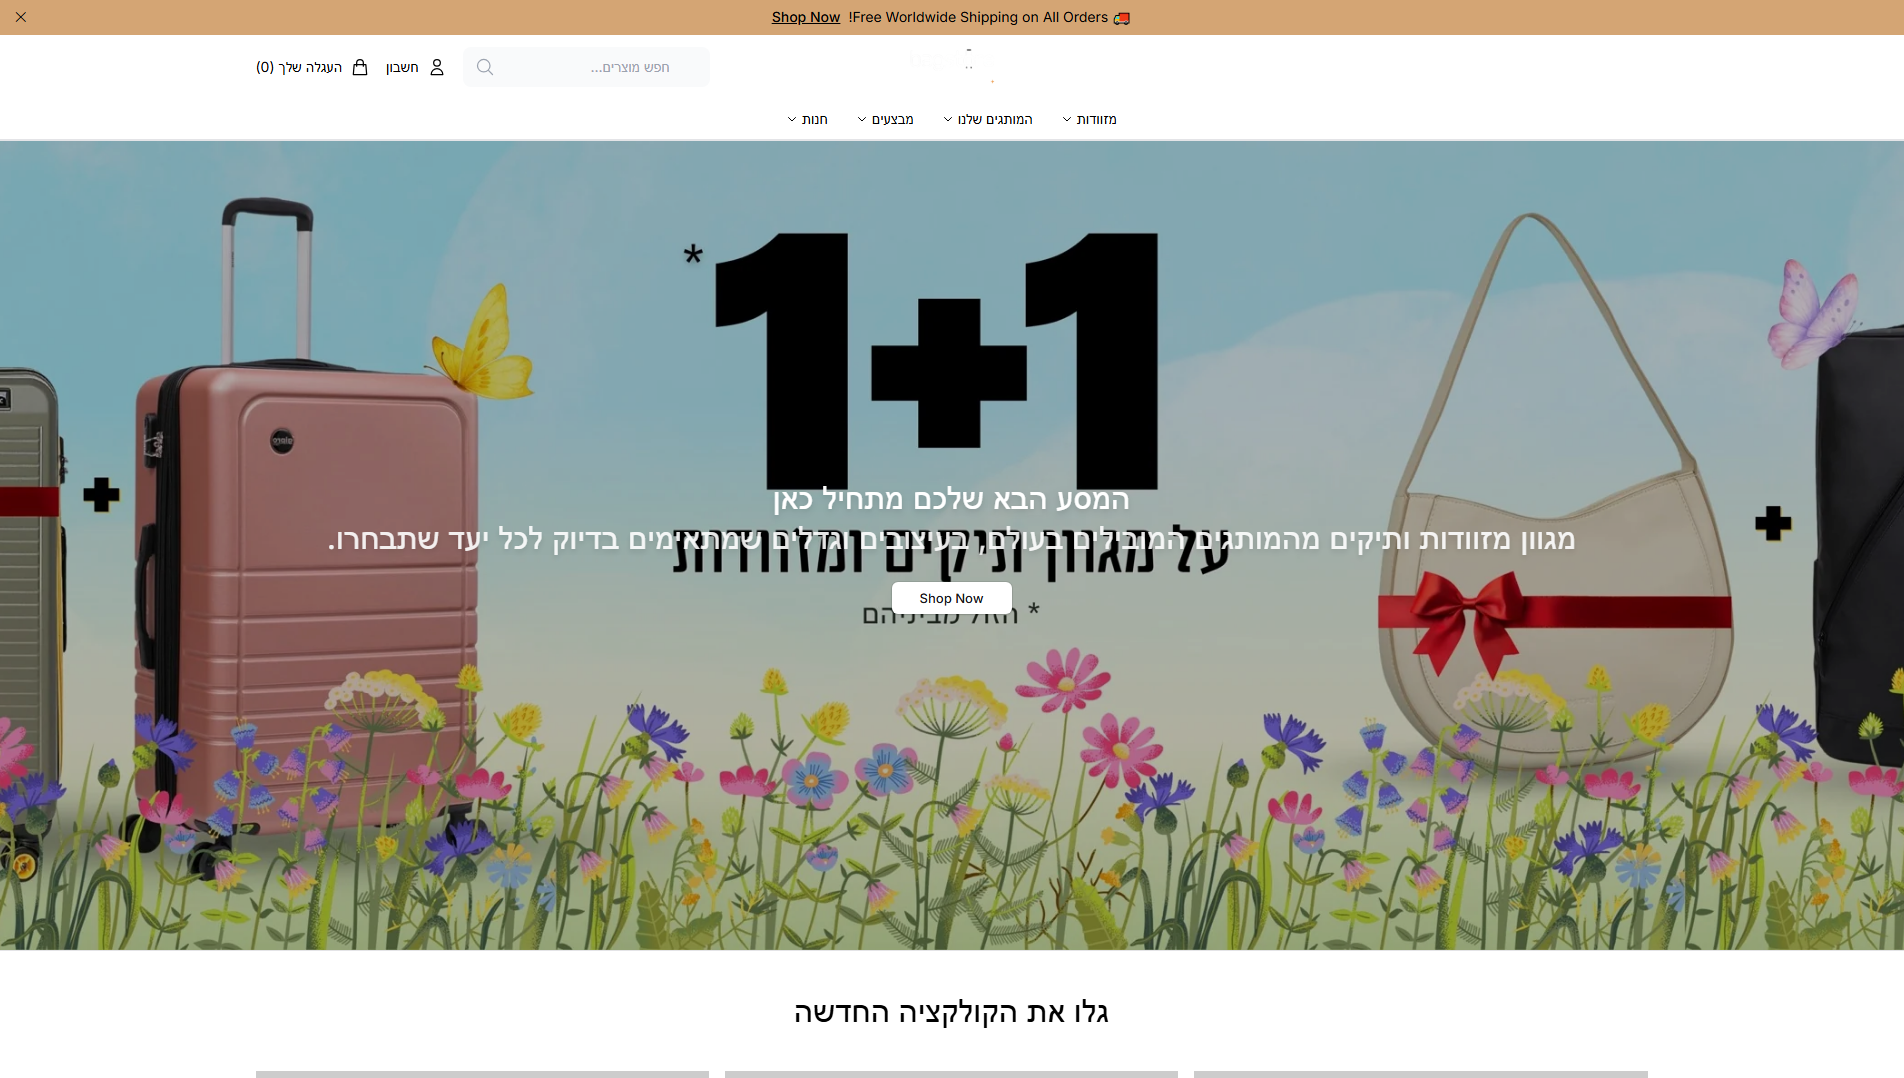Click the search magnifier icon

click(485, 67)
